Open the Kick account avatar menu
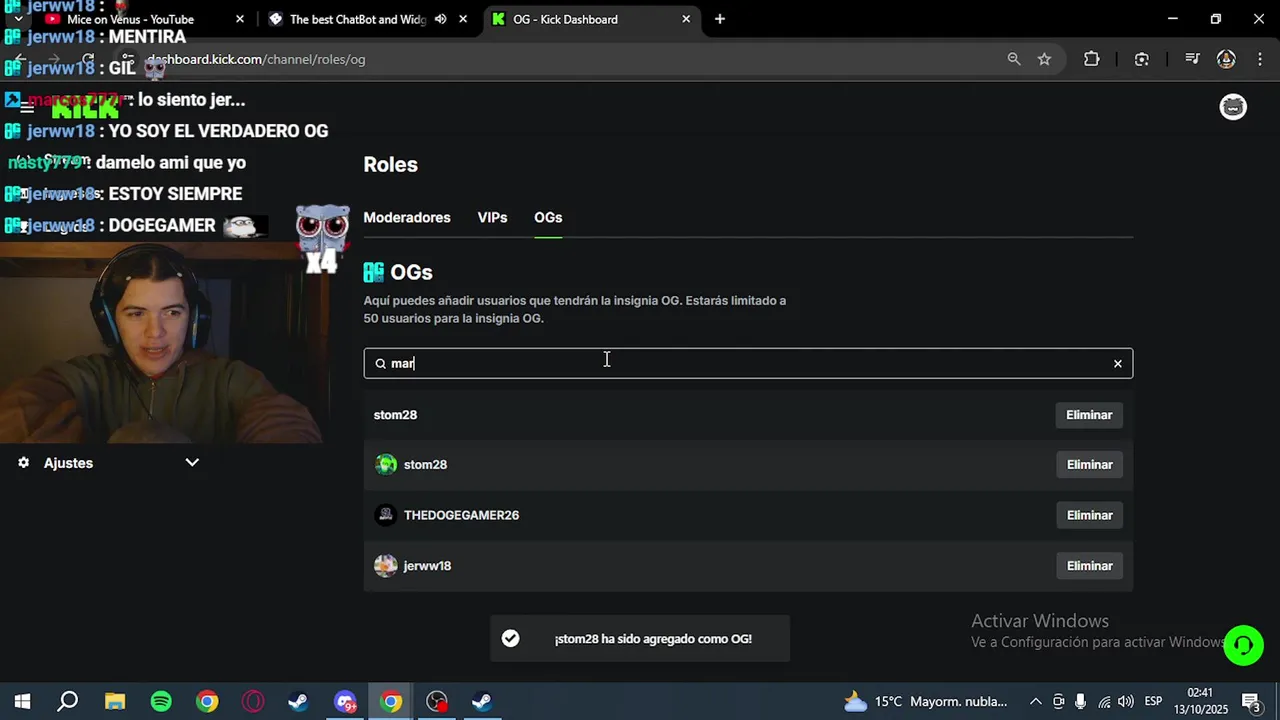 tap(1233, 107)
